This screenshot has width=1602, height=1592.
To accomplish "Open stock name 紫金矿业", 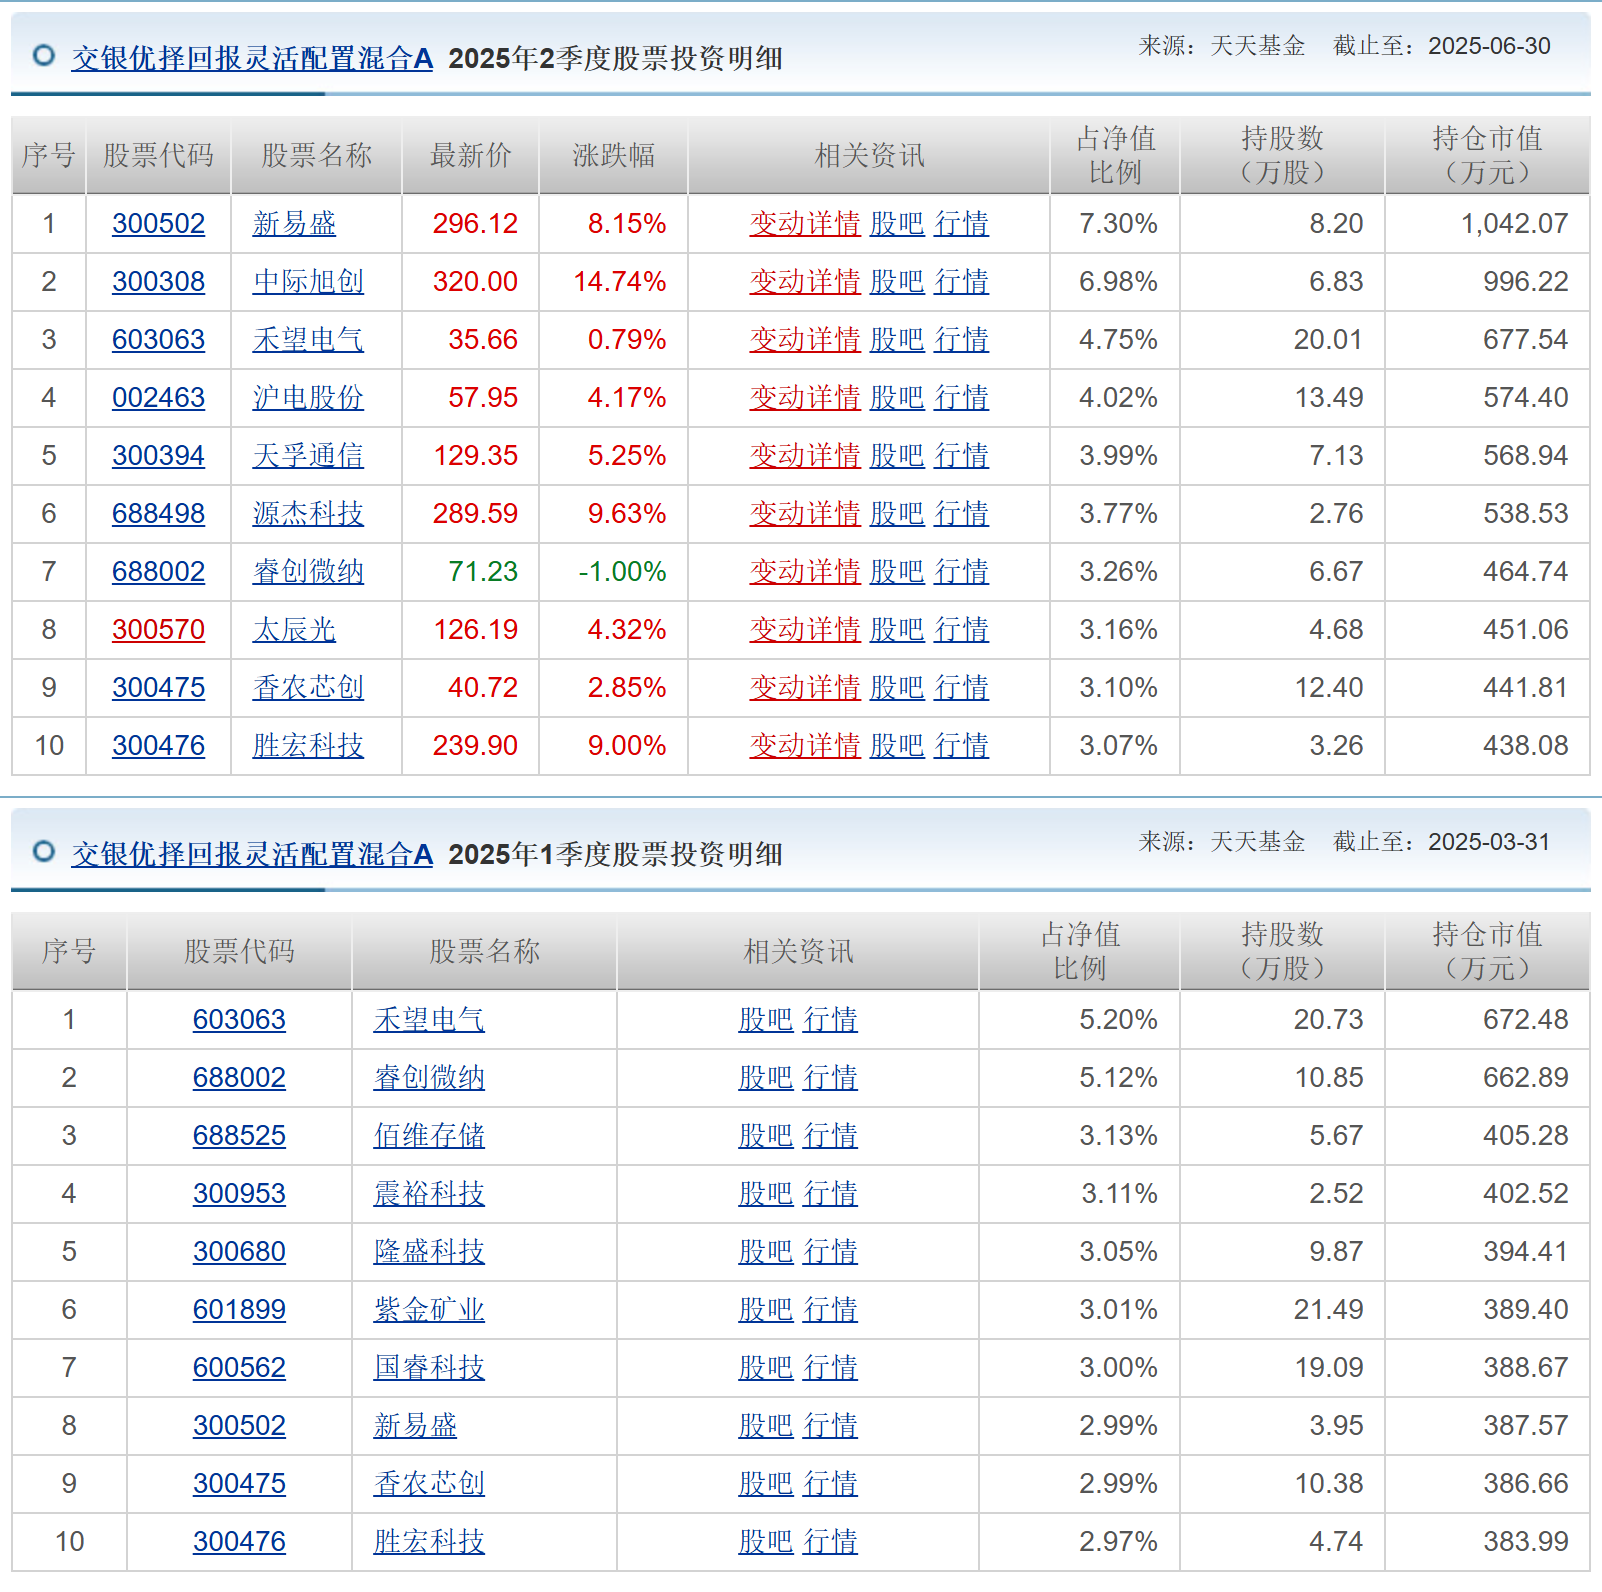I will pyautogui.click(x=429, y=1310).
